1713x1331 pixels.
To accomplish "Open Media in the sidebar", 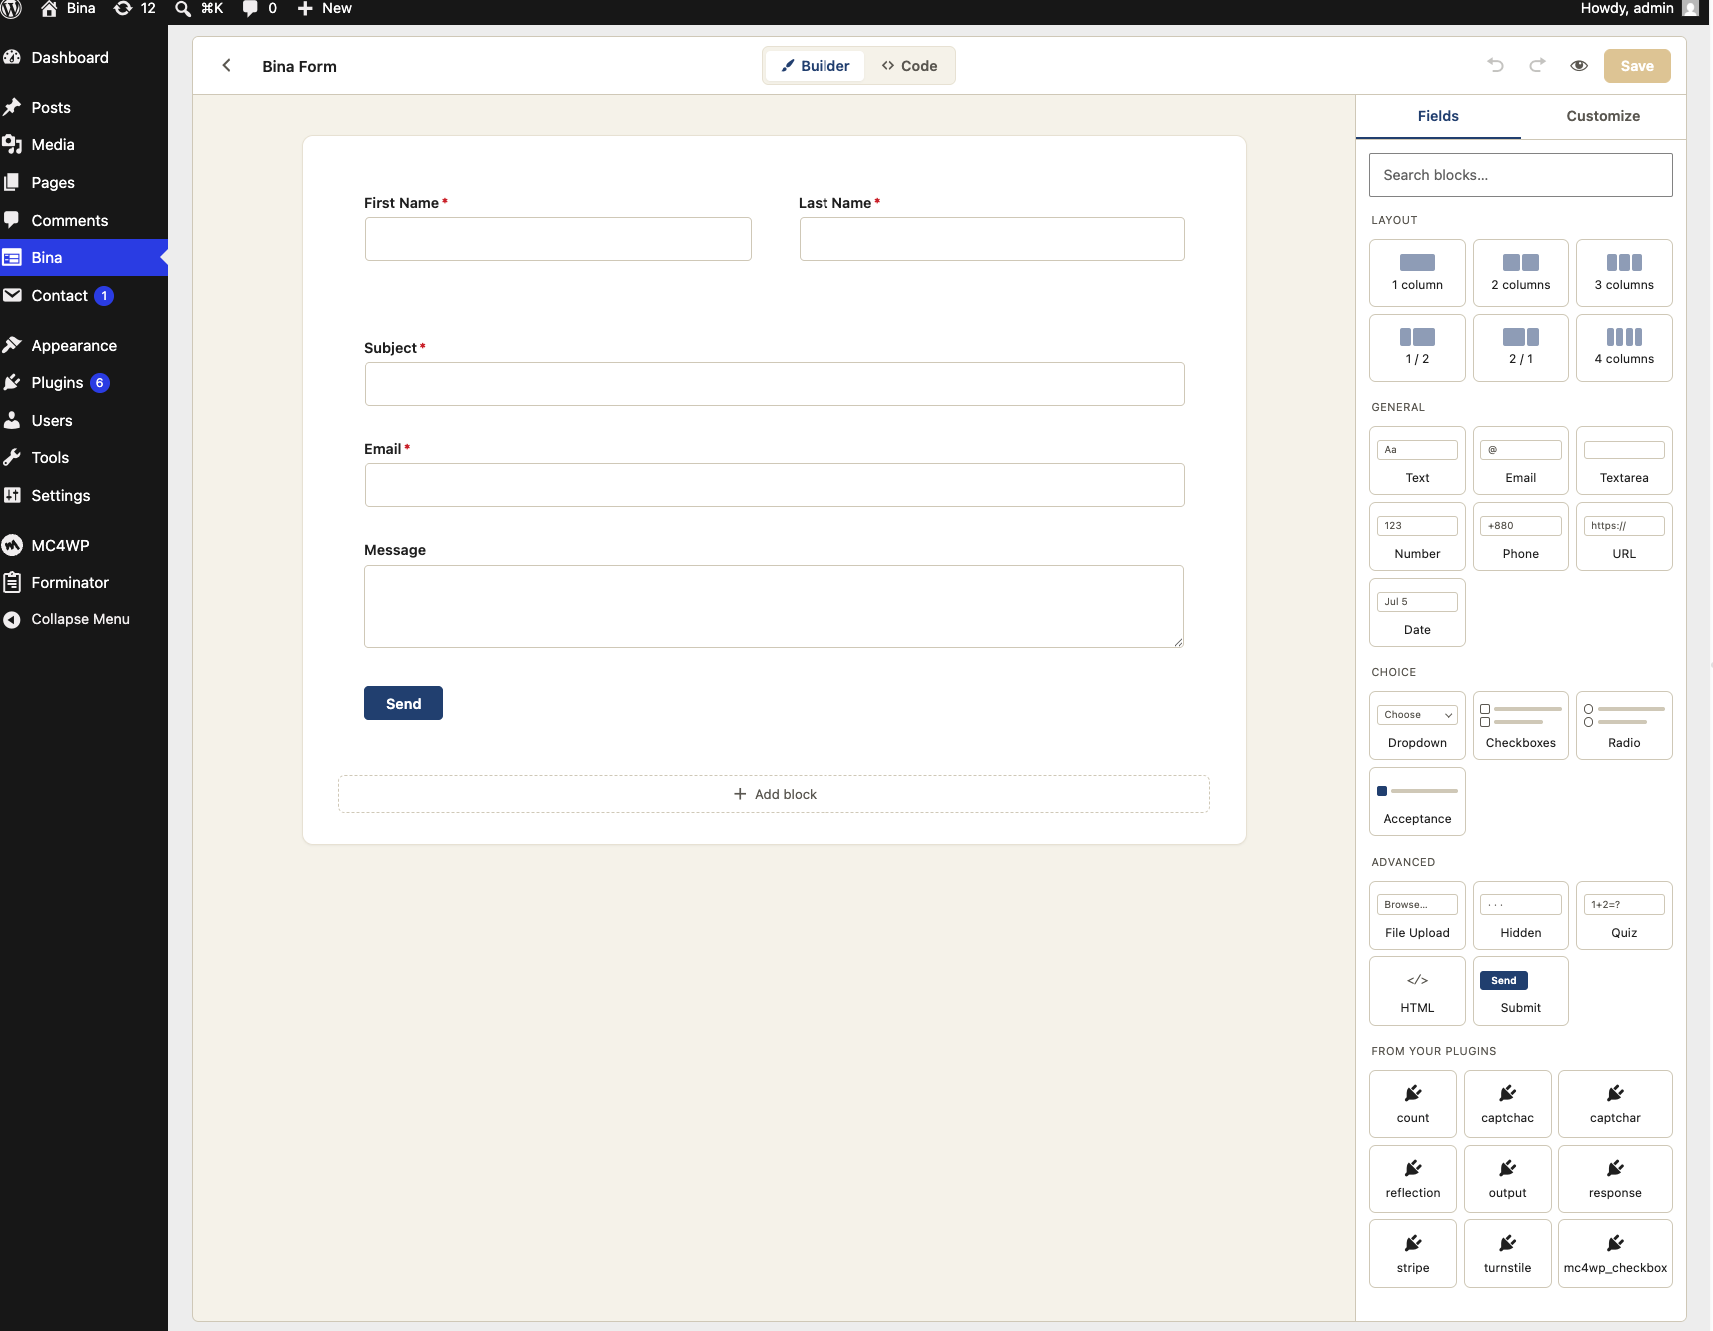I will point(84,144).
